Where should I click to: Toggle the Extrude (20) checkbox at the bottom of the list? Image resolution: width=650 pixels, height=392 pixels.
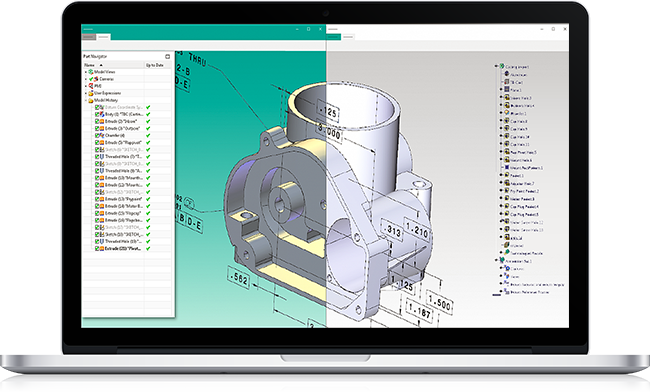[x=97, y=249]
